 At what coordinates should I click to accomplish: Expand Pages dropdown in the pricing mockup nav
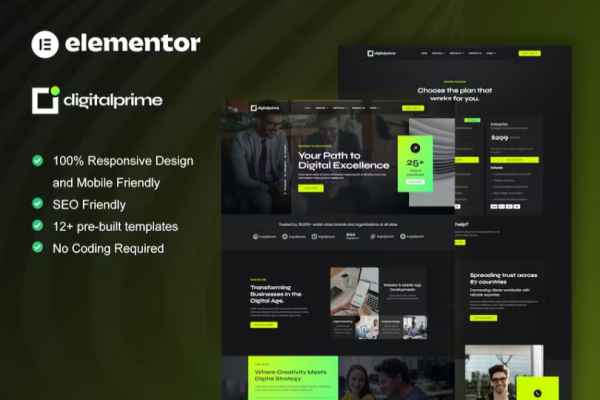[x=491, y=53]
